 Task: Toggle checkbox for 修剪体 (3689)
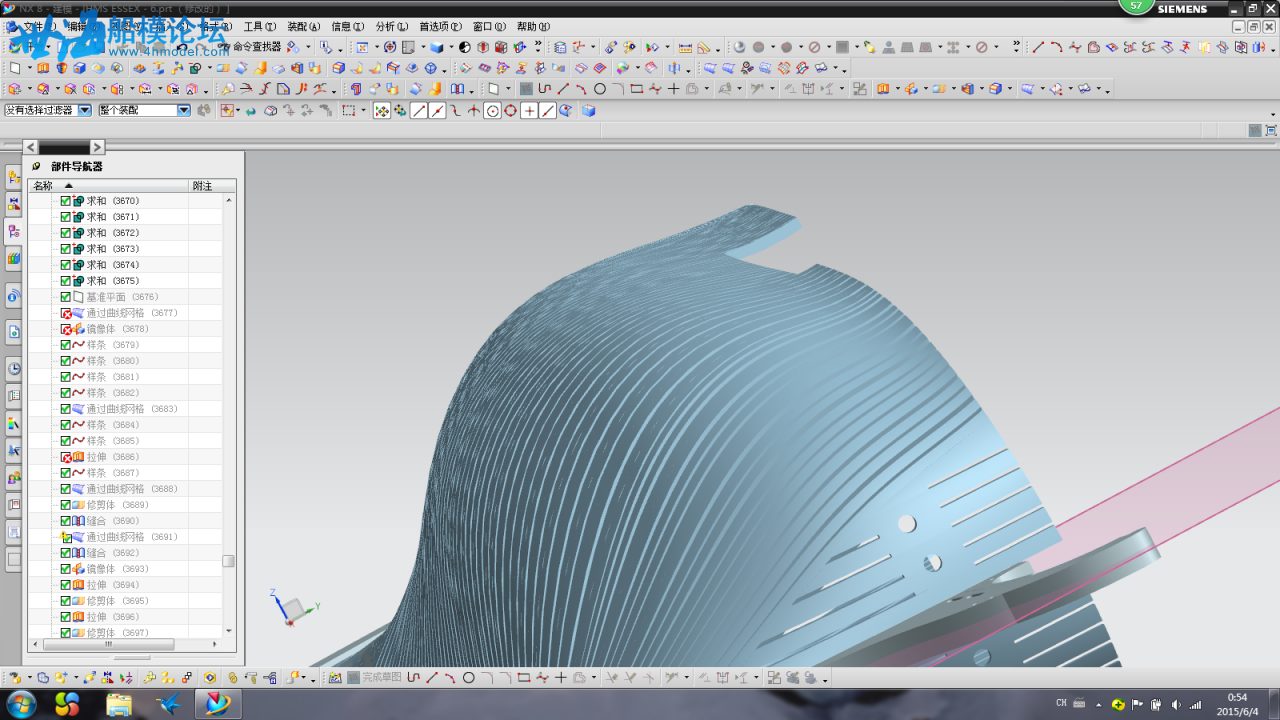(x=66, y=505)
